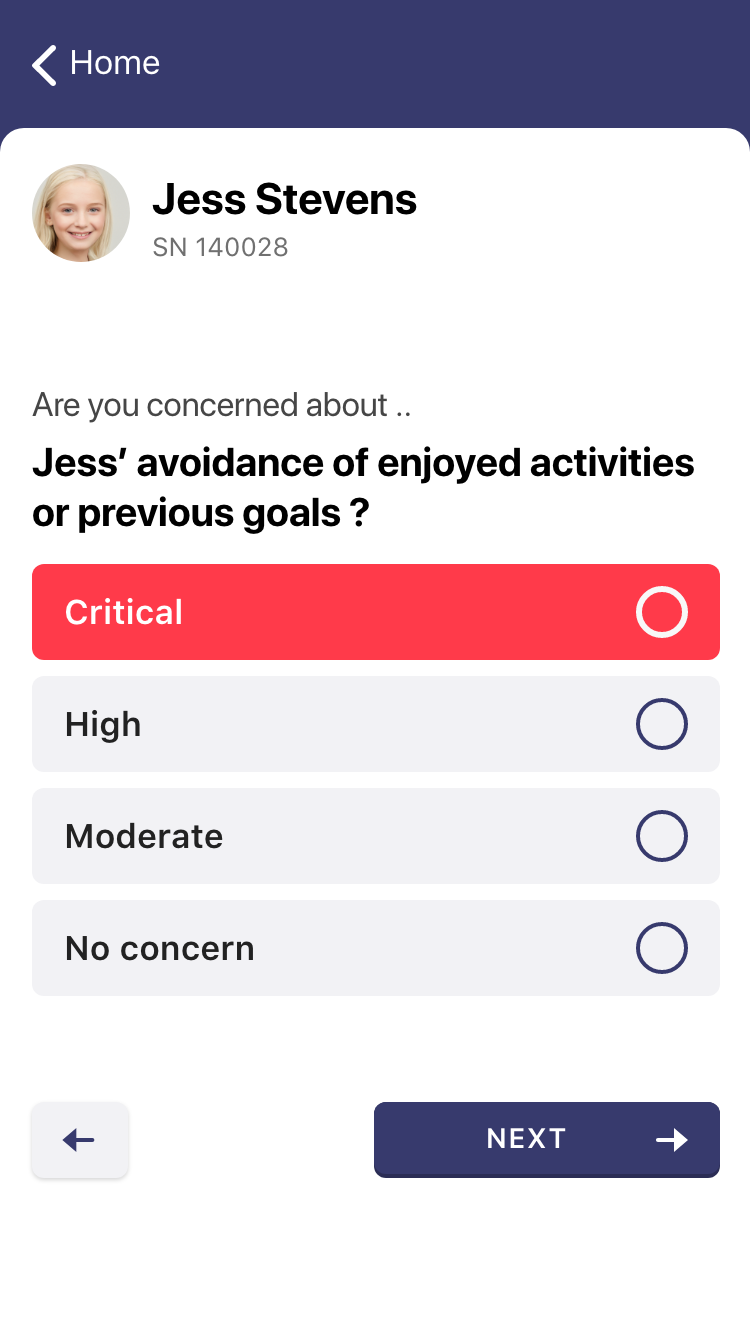Click the Critical option label

click(124, 612)
